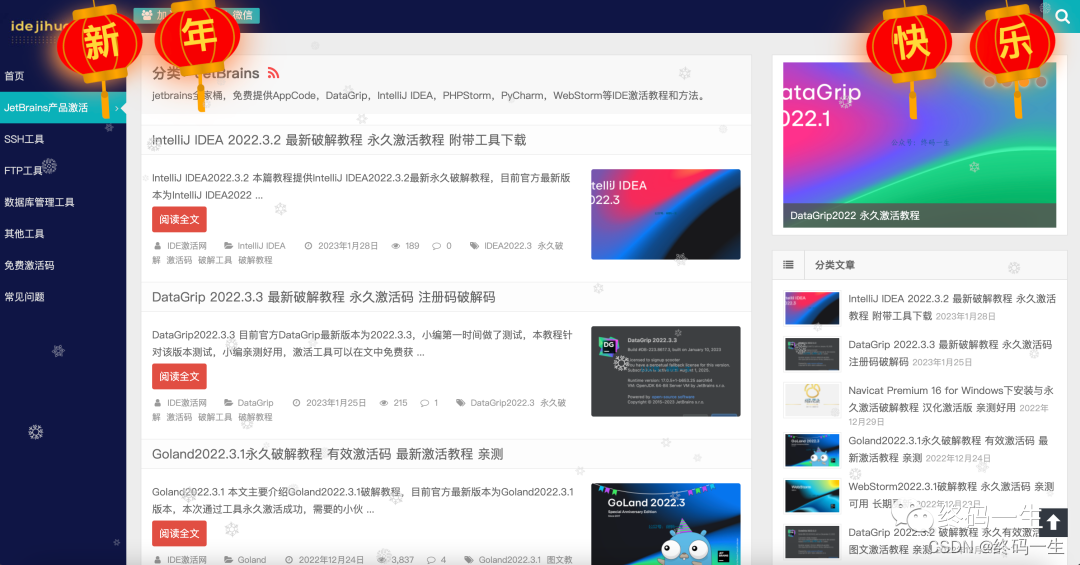Click comment count 0 on IntelliJ article

(x=442, y=246)
